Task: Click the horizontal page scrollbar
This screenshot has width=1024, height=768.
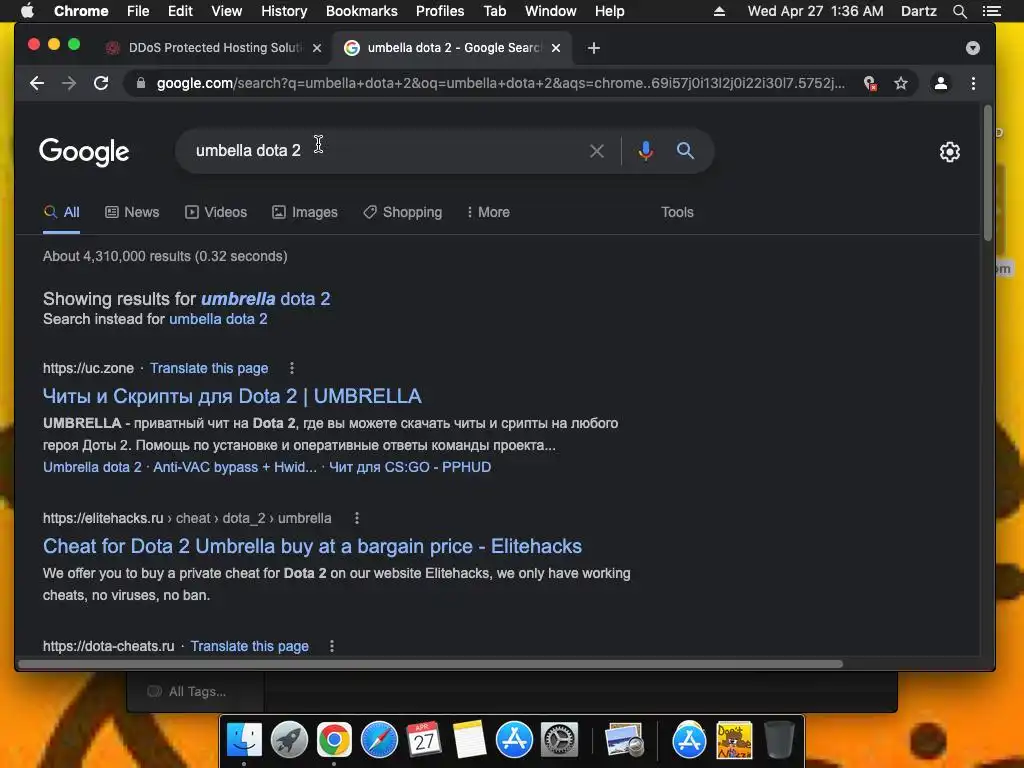Action: 430,664
